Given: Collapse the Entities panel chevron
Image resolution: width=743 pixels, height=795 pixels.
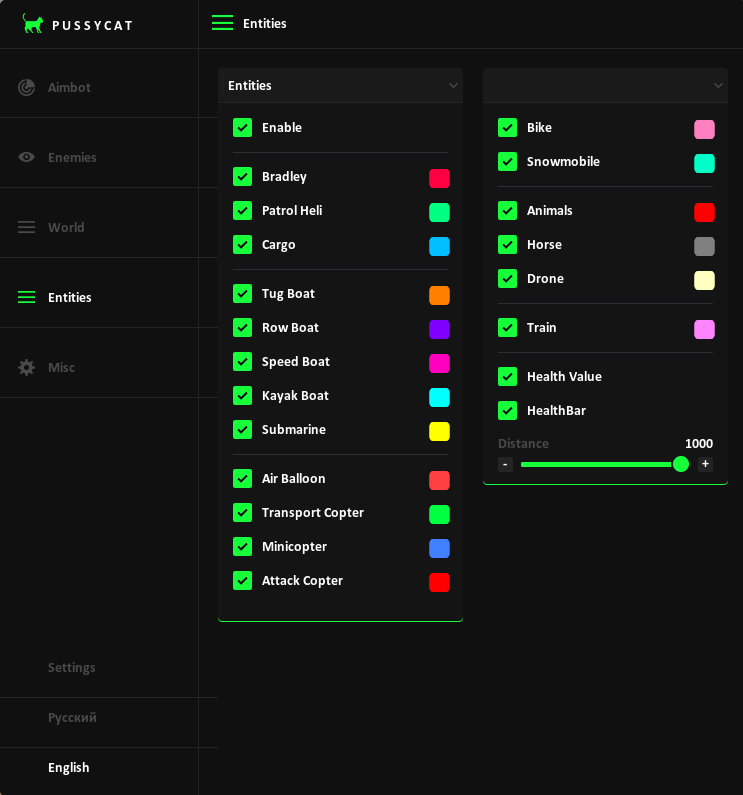Looking at the screenshot, I should point(453,86).
